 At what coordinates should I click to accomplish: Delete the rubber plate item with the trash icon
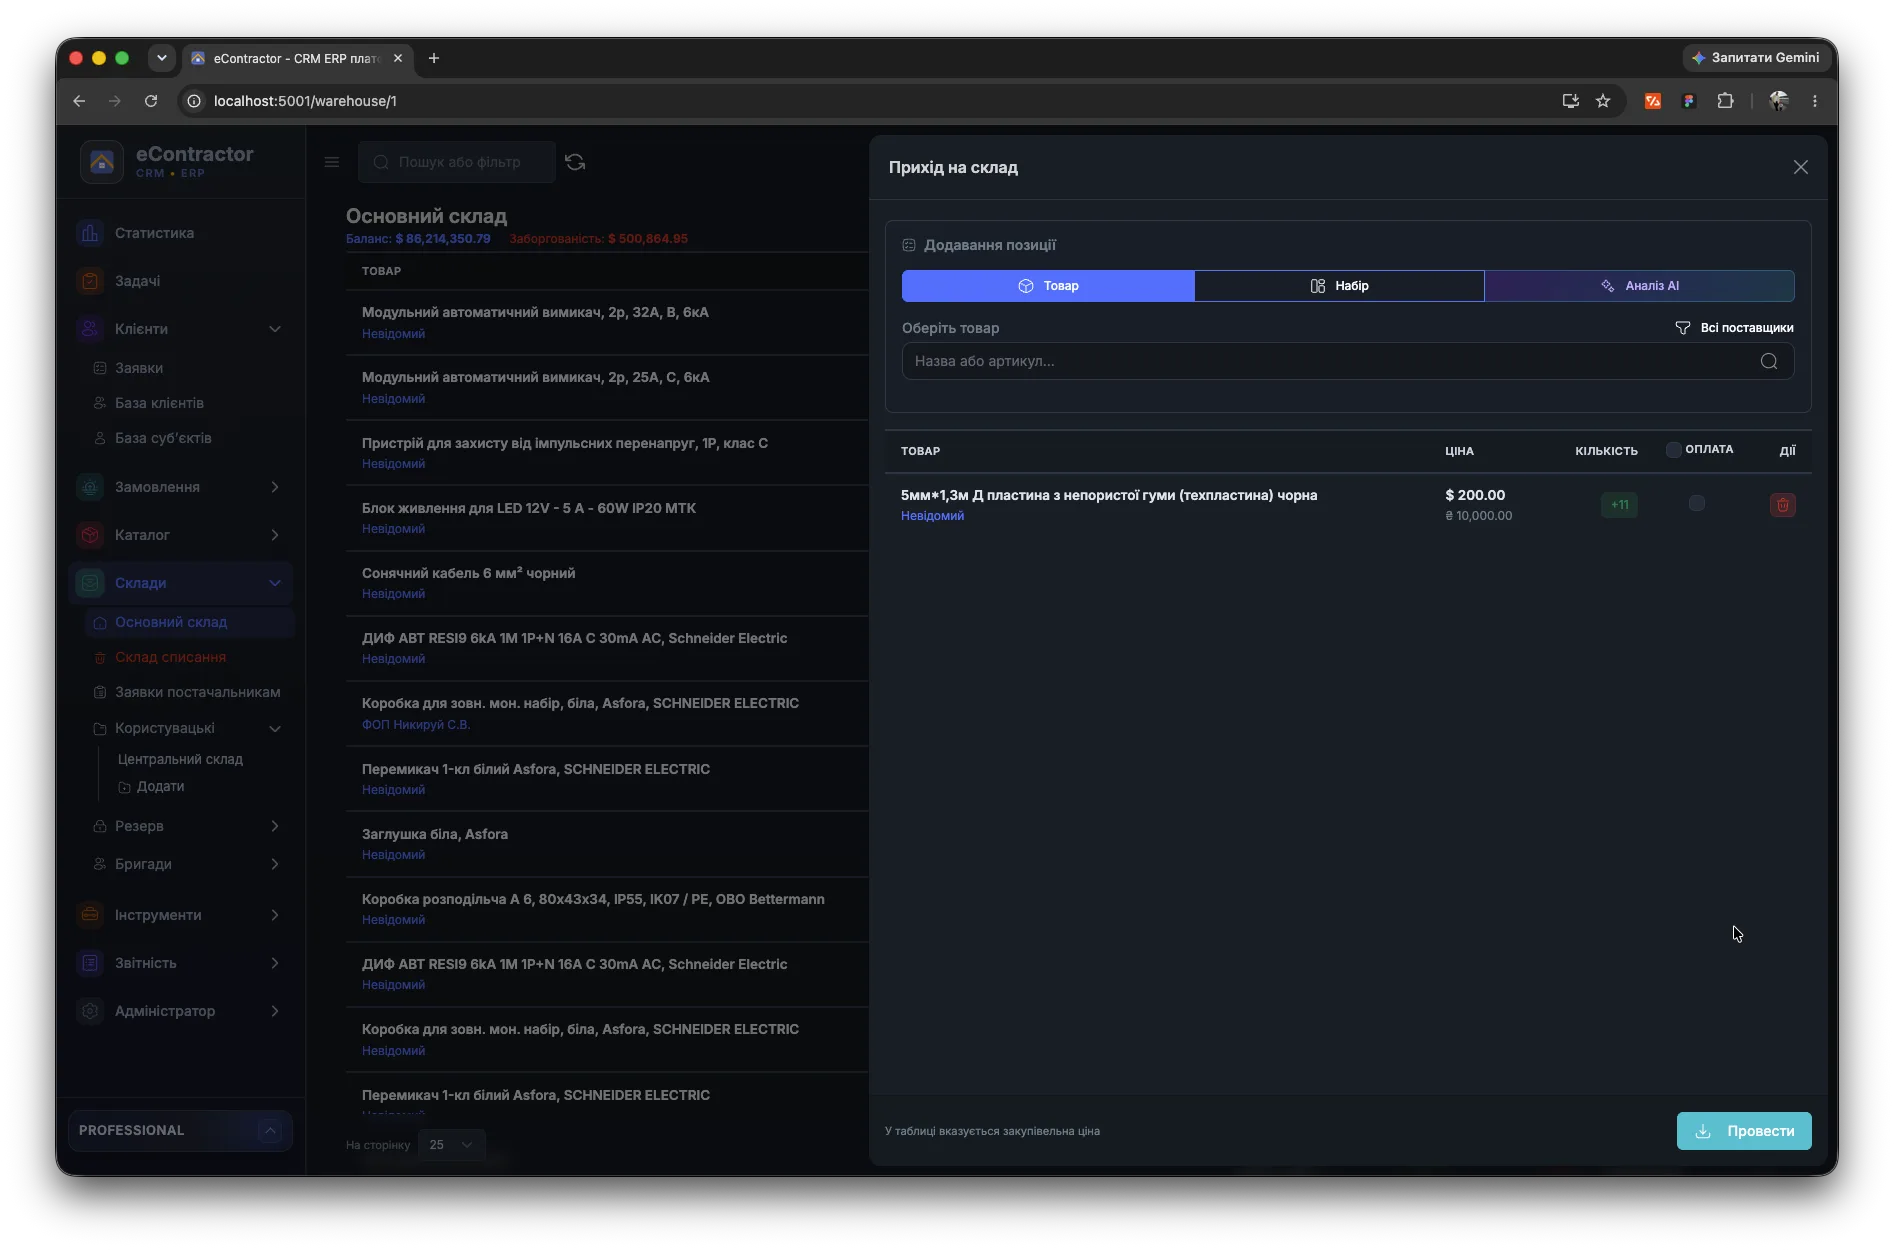[x=1782, y=505]
